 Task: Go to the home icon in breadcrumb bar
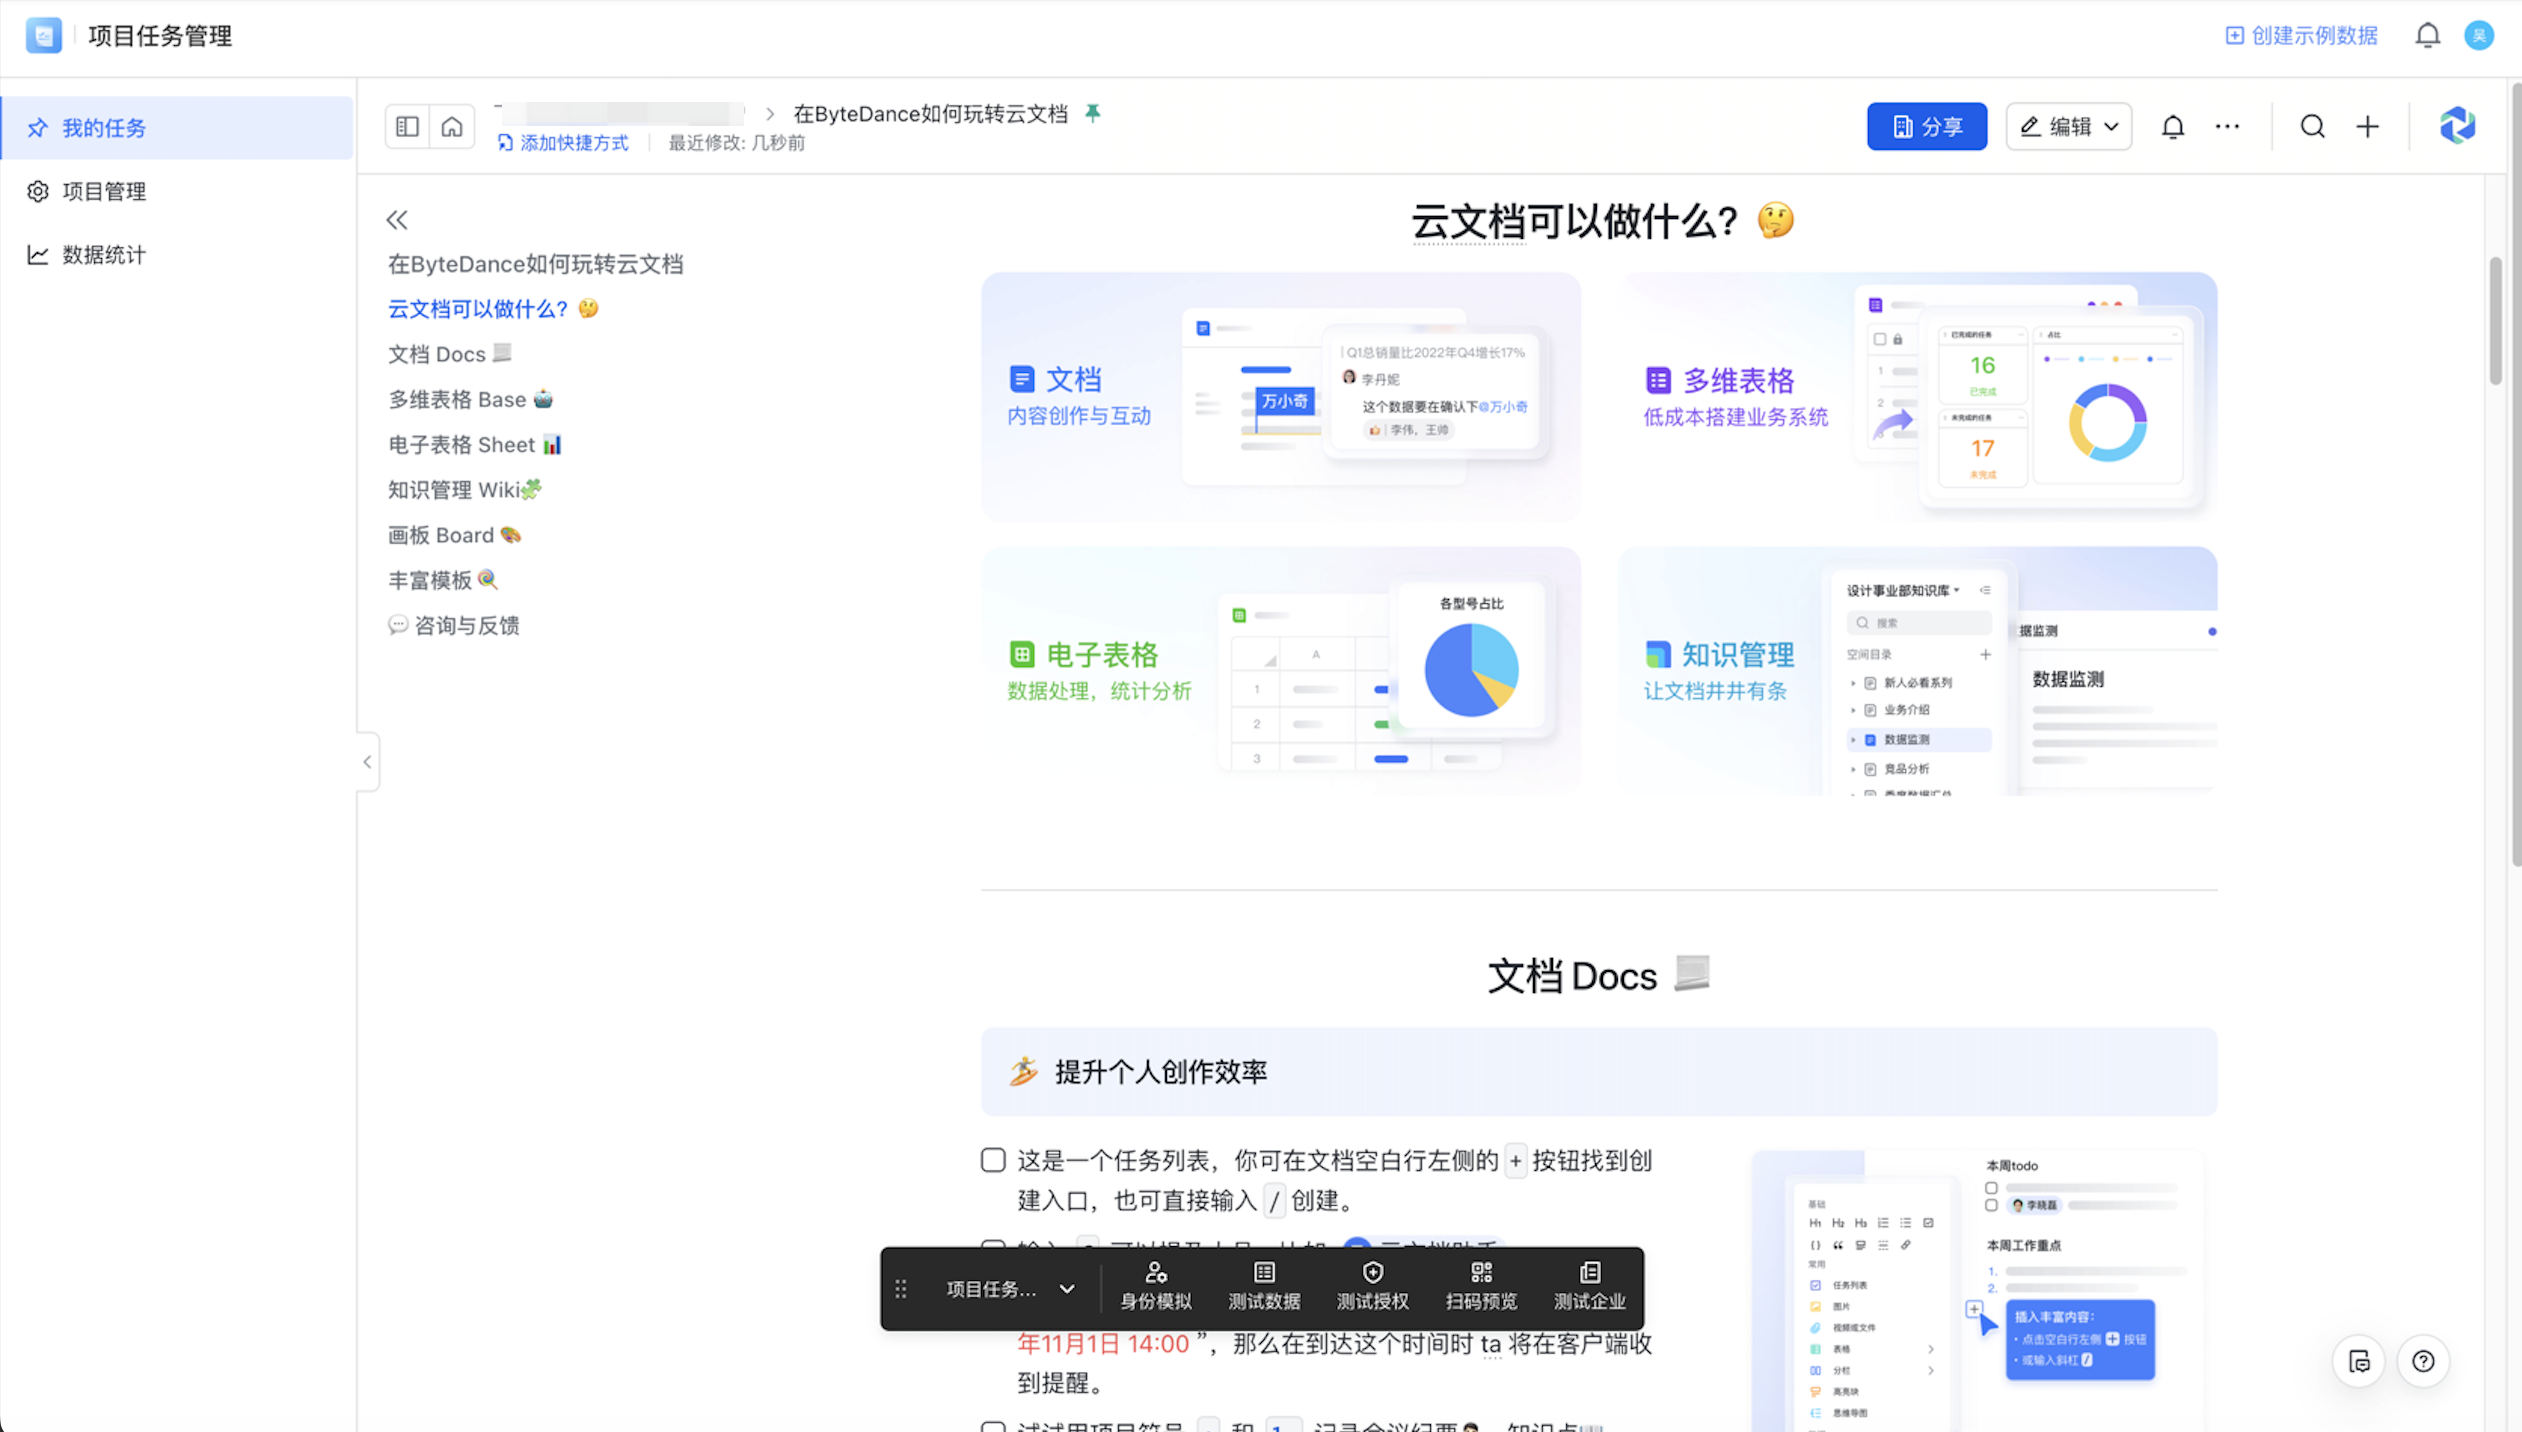452,127
